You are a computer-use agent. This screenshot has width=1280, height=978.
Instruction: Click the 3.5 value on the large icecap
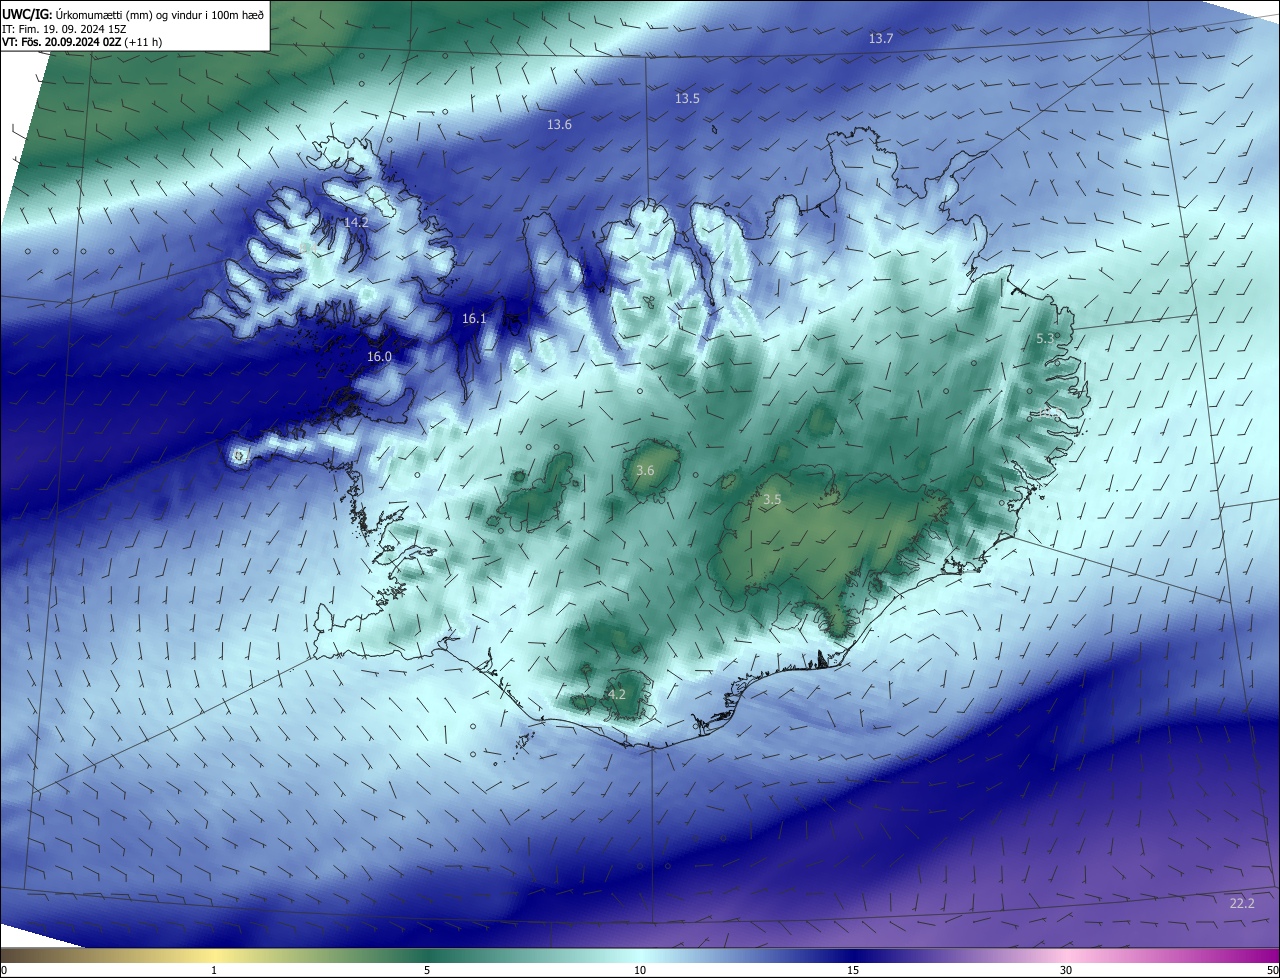coord(772,499)
